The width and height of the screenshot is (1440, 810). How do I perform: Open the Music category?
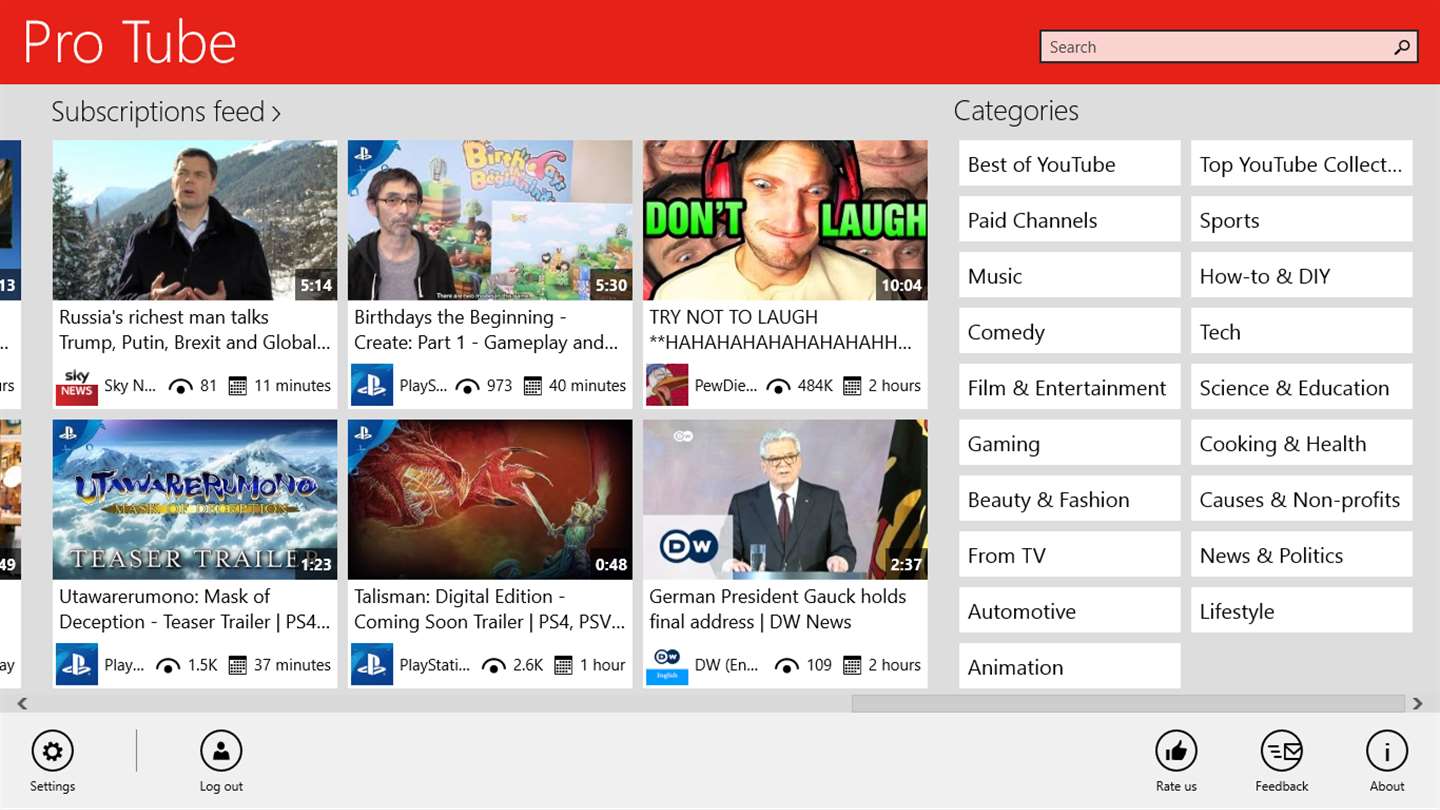coord(1070,275)
